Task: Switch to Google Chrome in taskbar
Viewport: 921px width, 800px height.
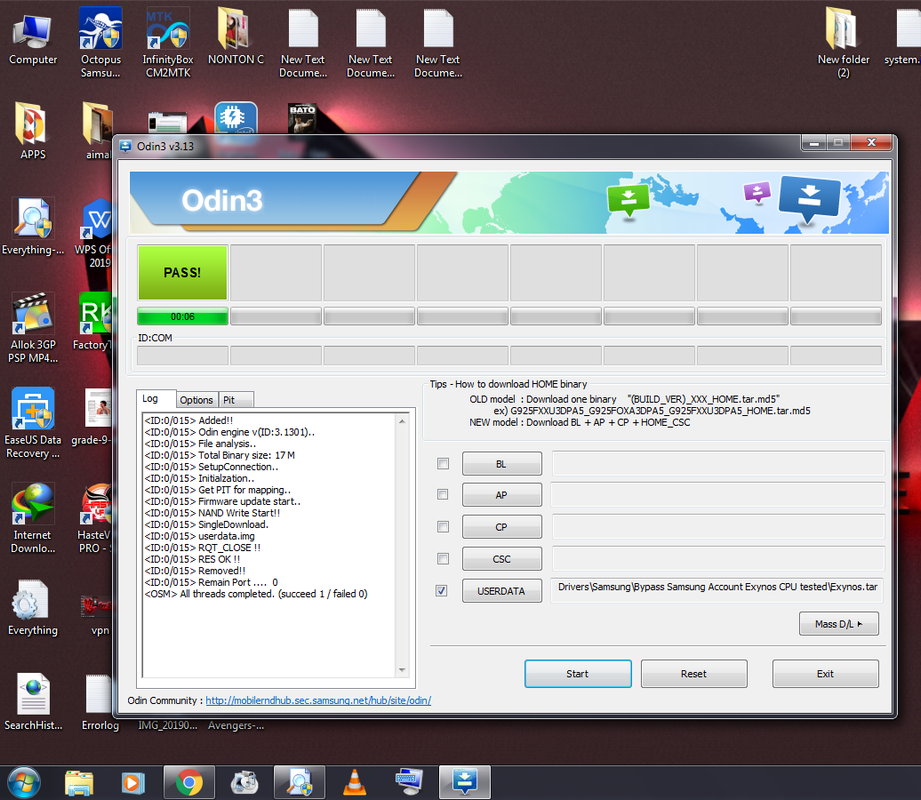Action: [189, 783]
